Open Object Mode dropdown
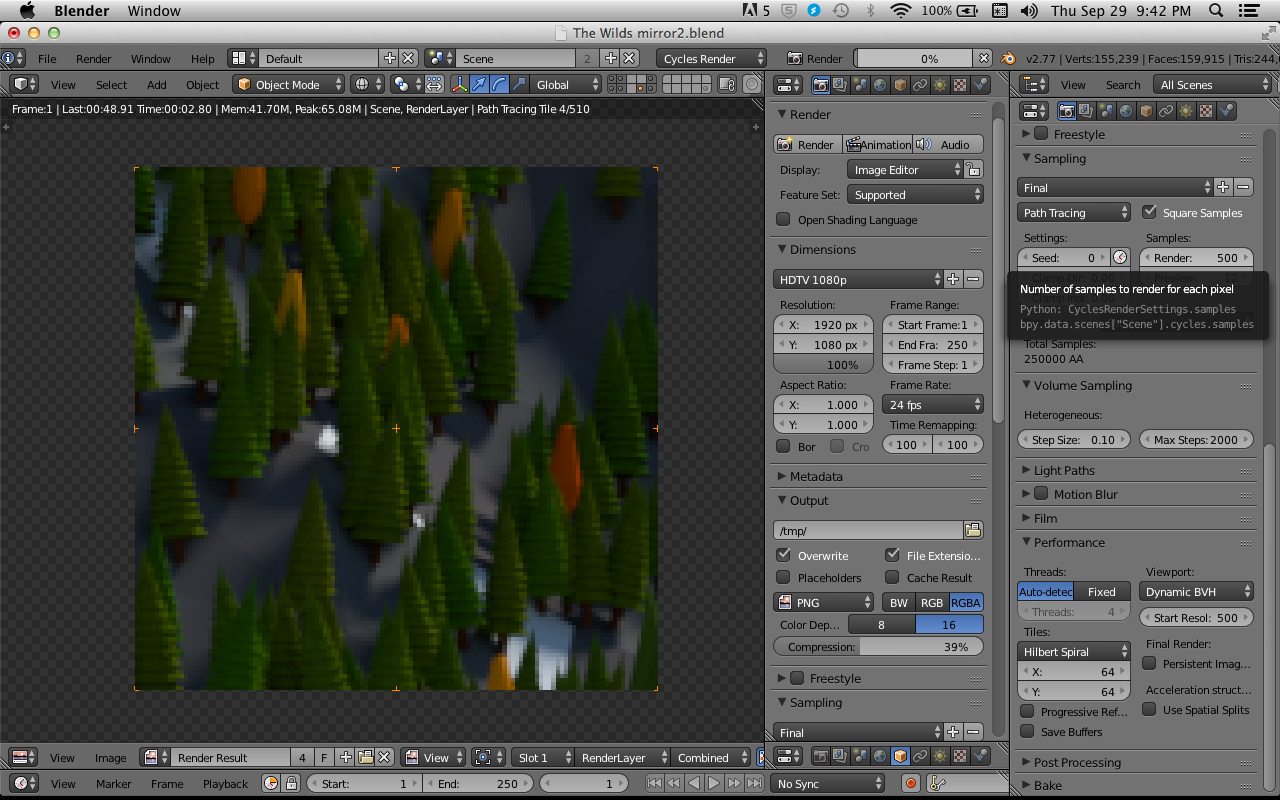 [289, 85]
